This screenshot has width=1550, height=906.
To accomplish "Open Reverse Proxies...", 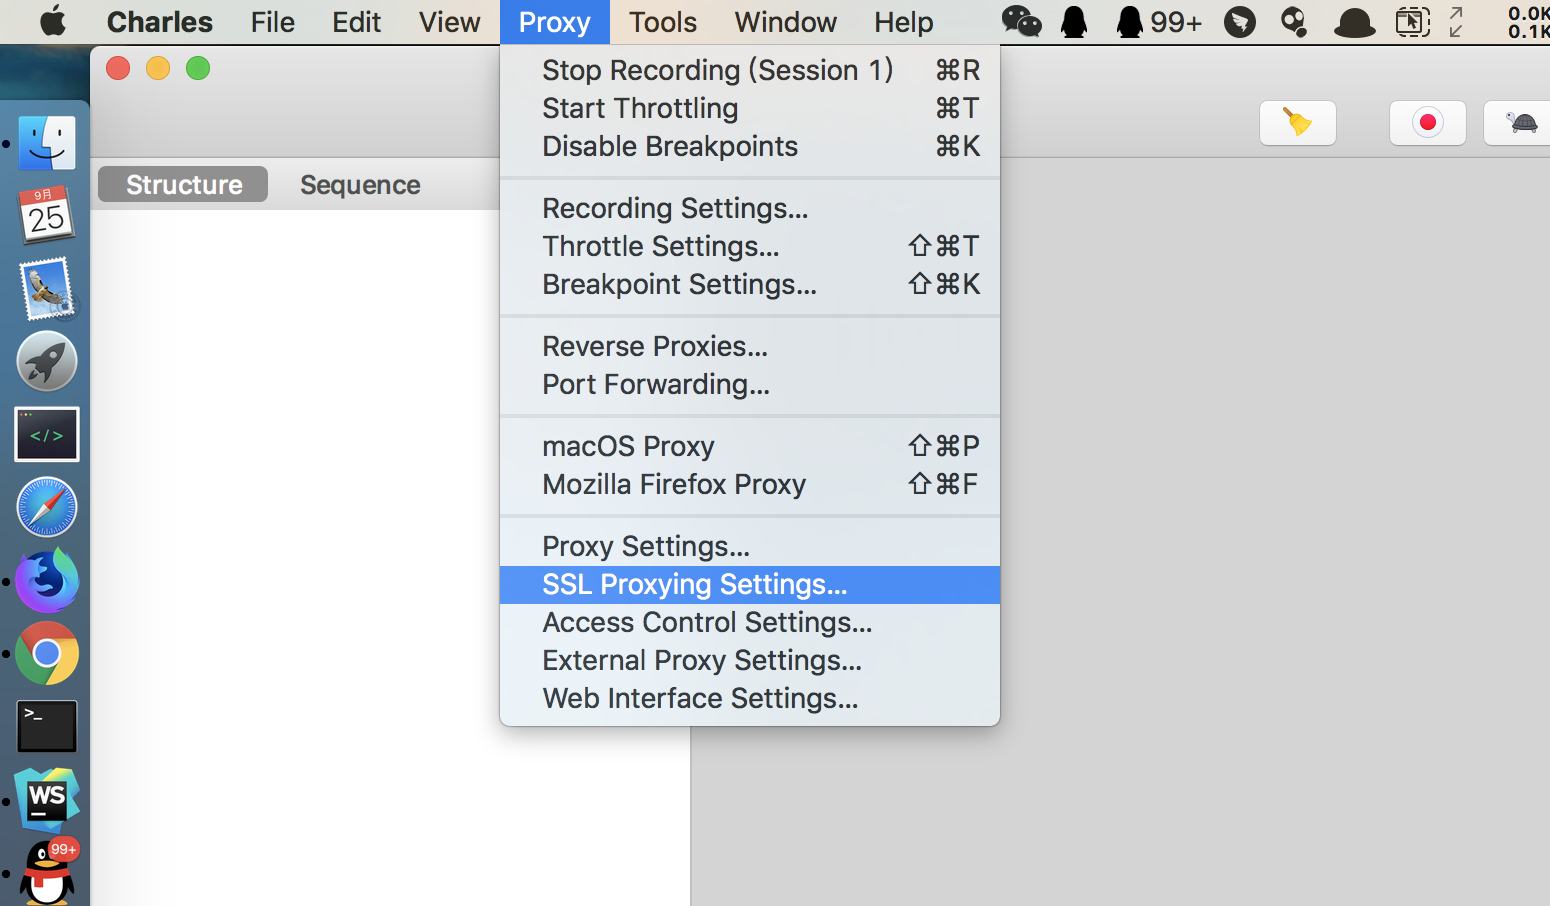I will pos(750,346).
